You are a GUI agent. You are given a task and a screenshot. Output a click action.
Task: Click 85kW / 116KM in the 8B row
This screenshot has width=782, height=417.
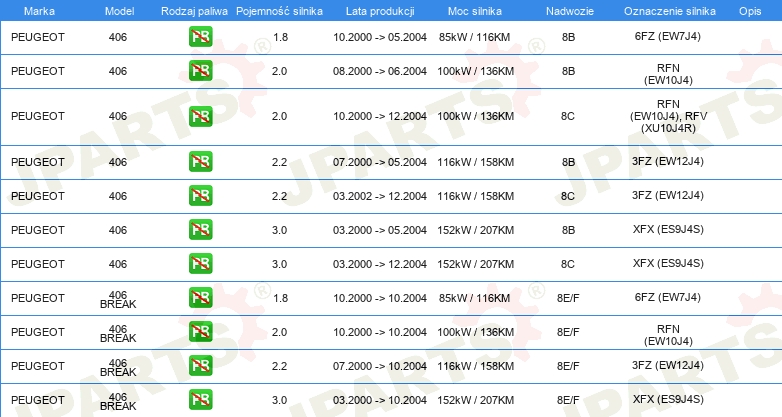coord(475,37)
